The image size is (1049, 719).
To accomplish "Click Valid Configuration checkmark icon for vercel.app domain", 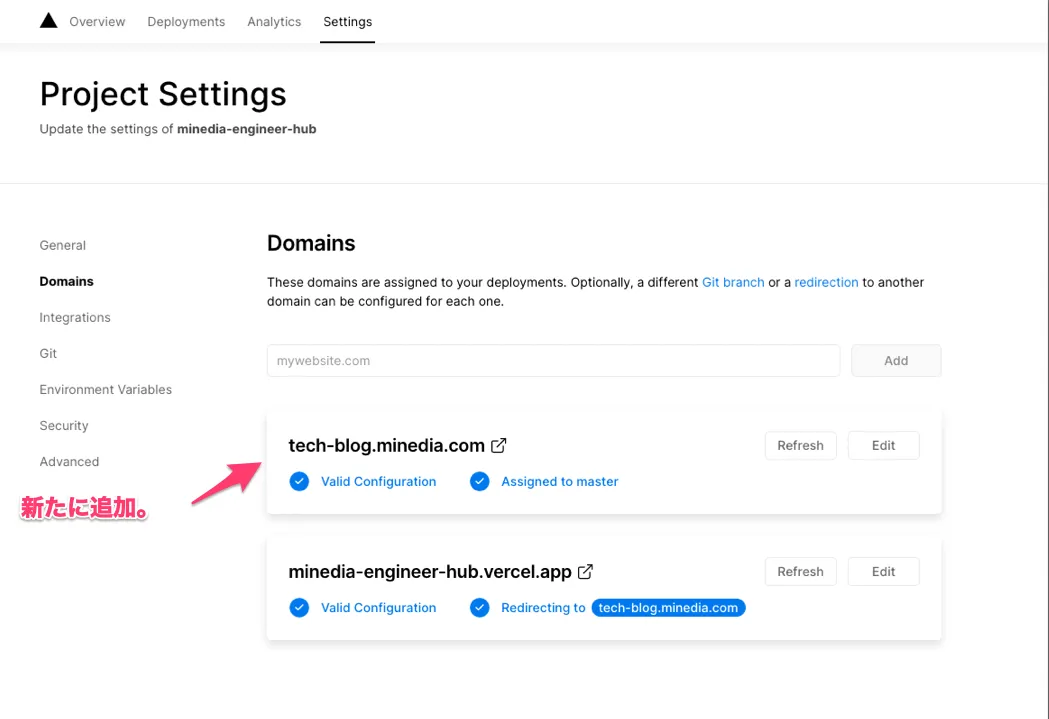I will click(x=299, y=608).
